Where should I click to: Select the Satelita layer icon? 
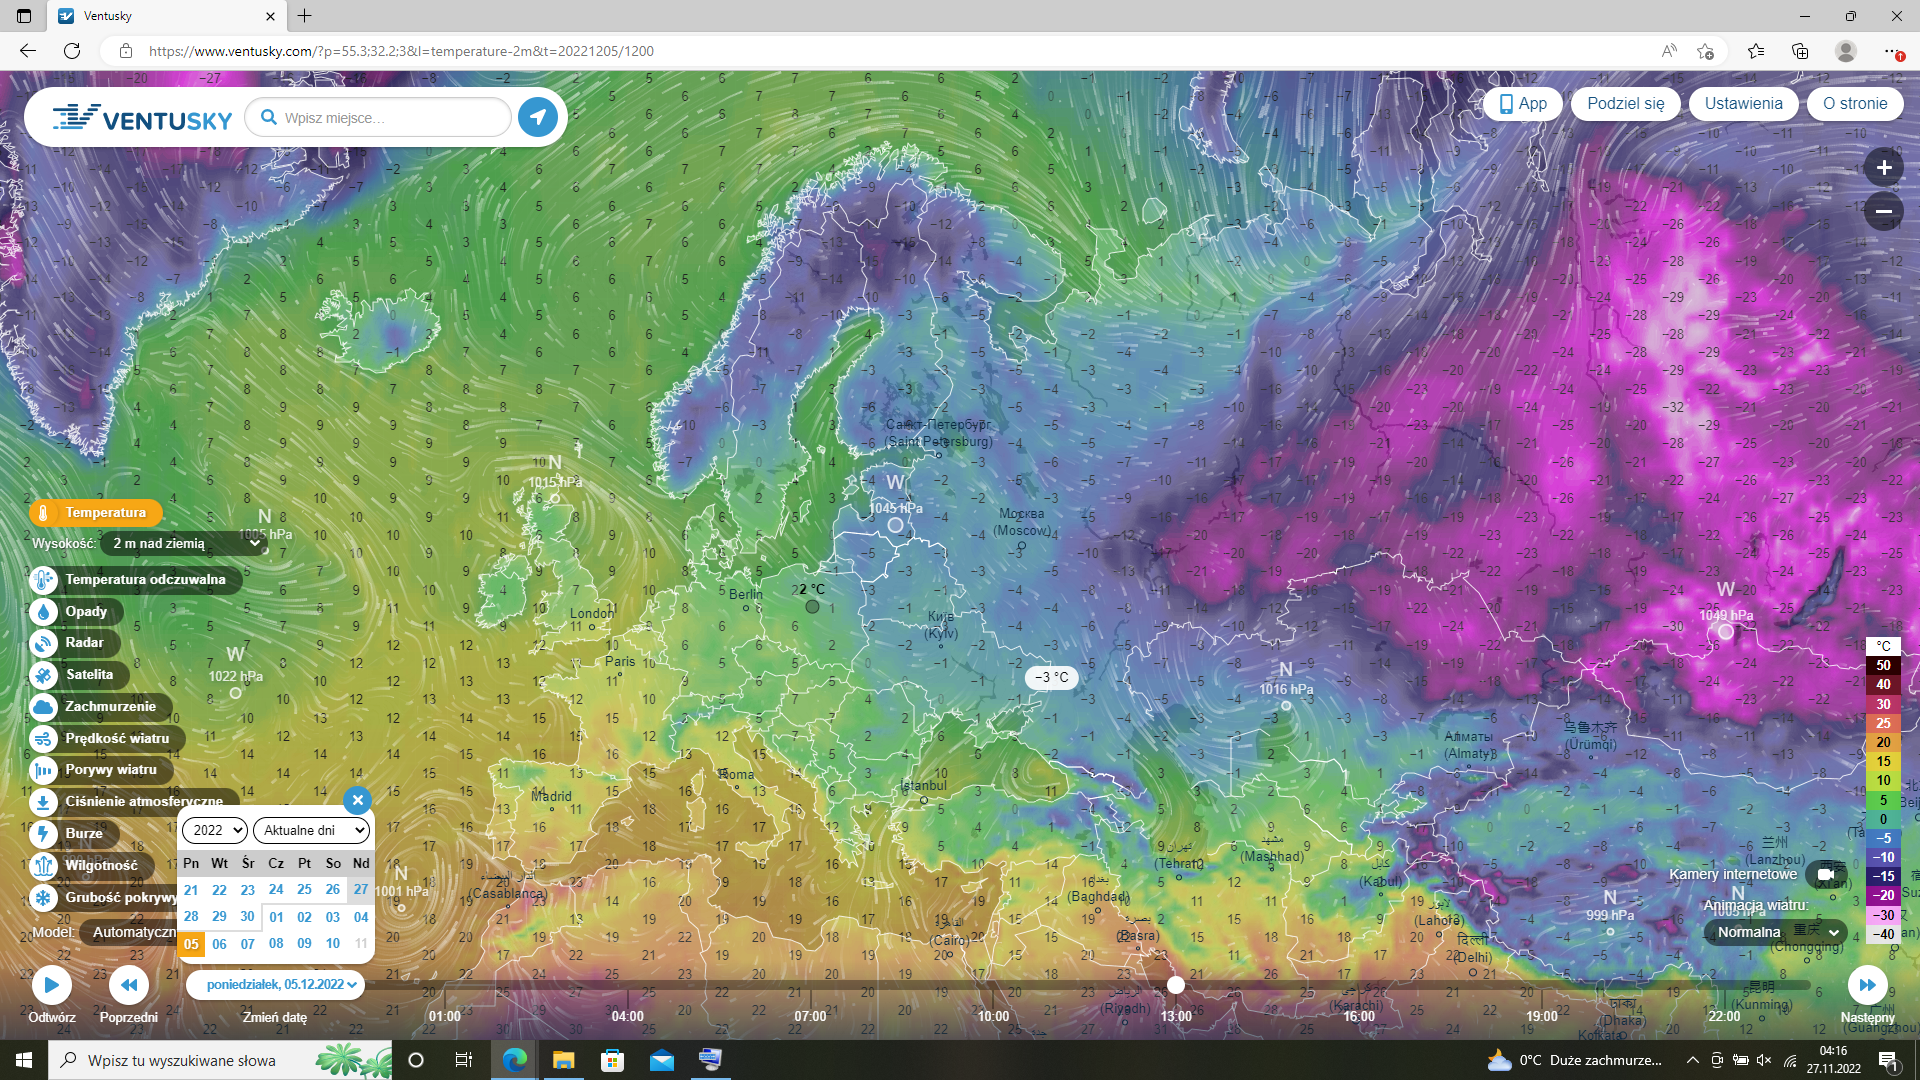coord(43,675)
